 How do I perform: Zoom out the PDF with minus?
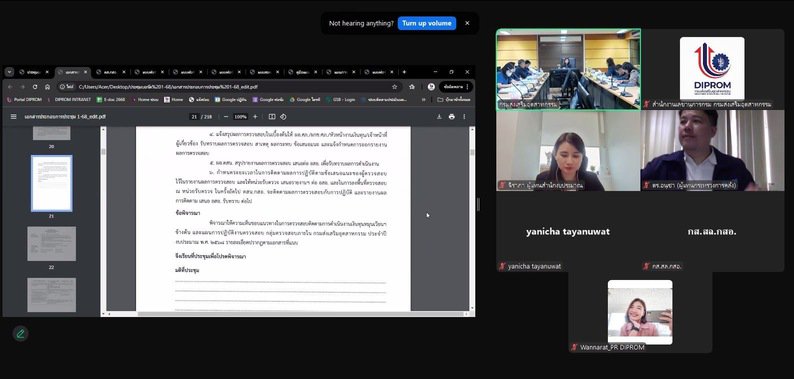click(x=226, y=117)
